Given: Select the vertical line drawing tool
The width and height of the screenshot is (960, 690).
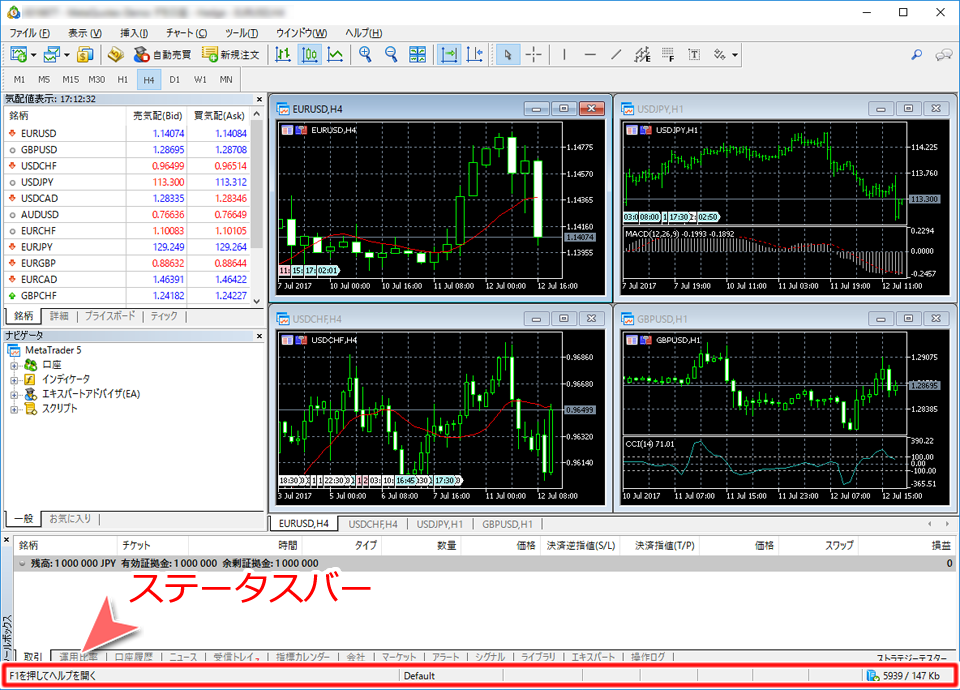Looking at the screenshot, I should (564, 54).
